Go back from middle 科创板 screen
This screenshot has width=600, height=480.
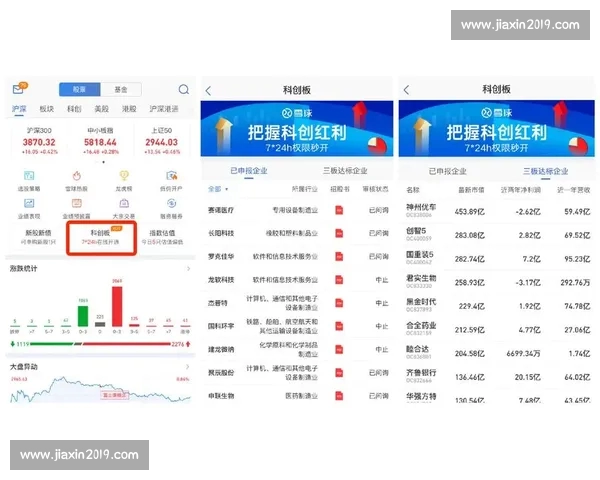(208, 91)
